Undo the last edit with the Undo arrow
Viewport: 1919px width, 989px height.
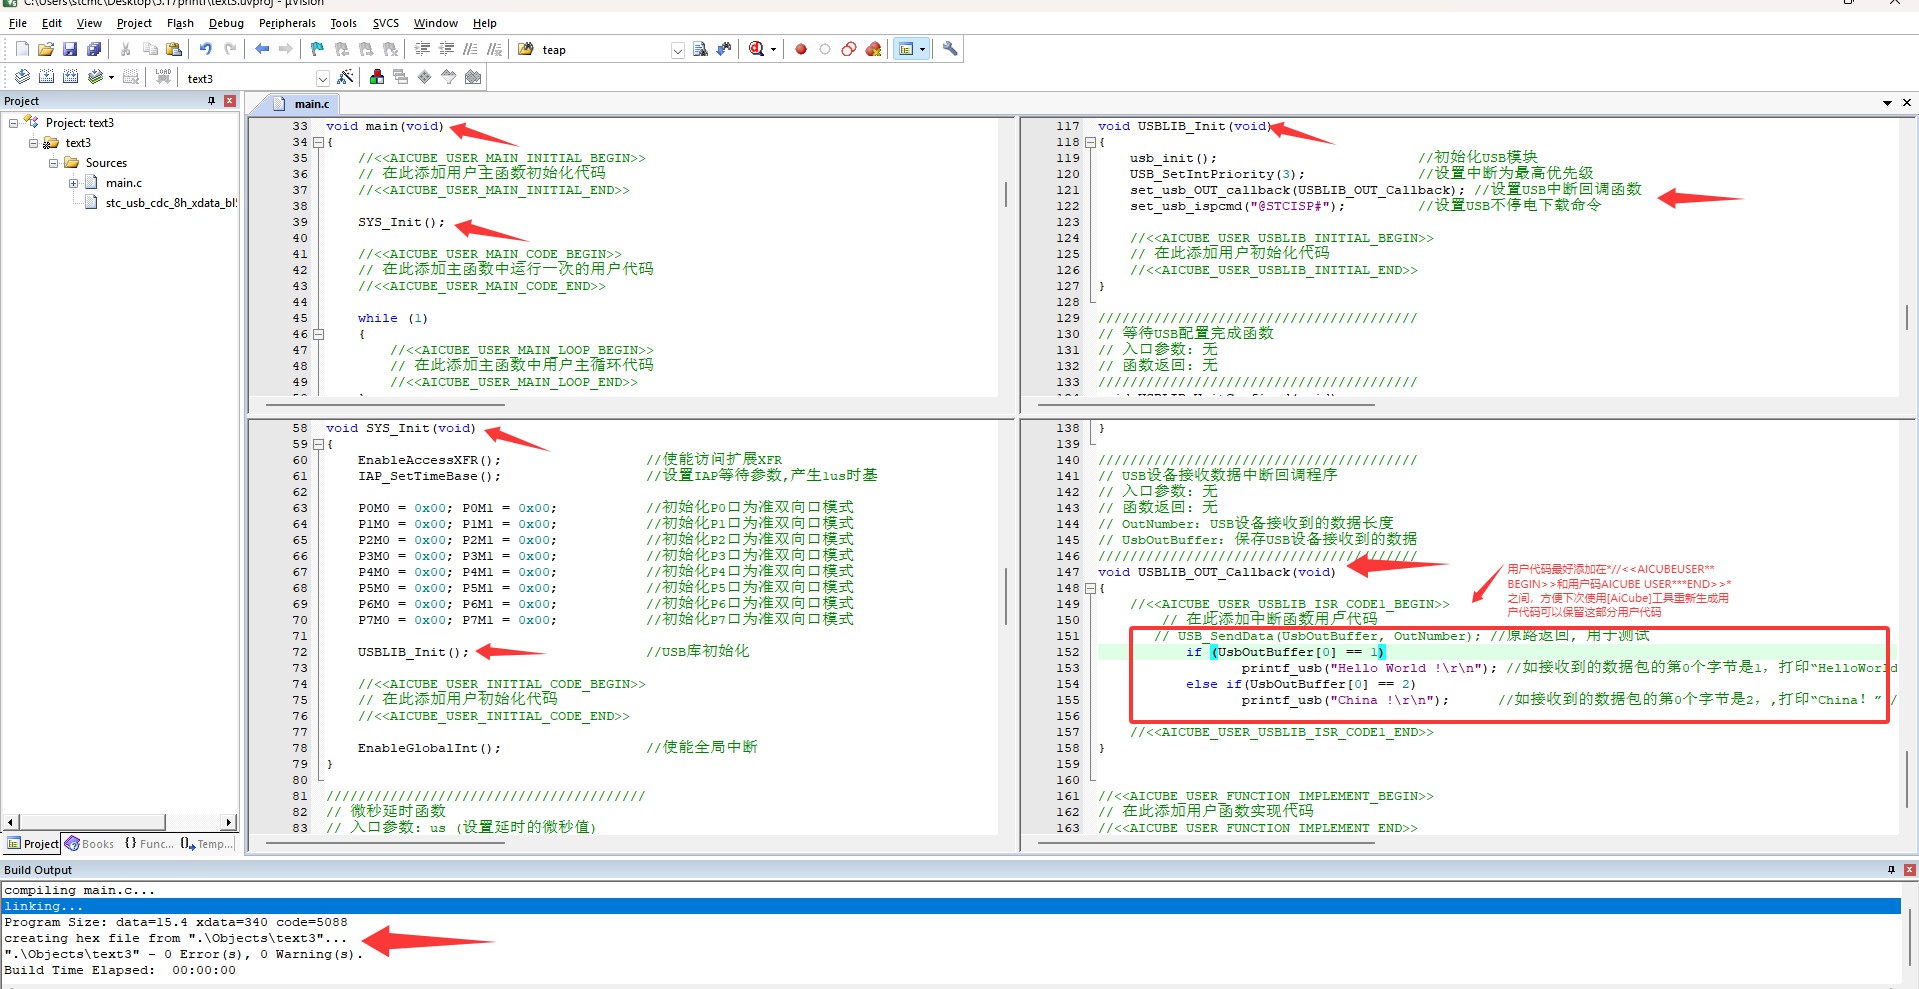tap(206, 49)
